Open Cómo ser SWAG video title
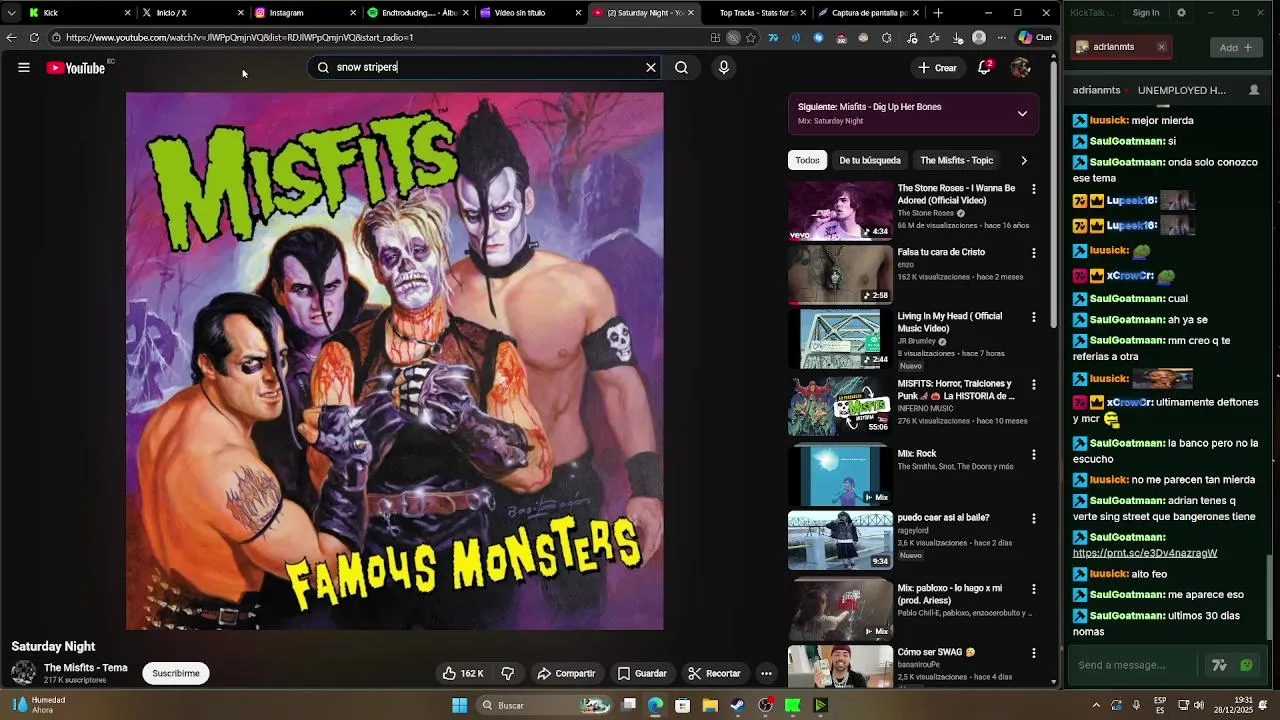 coord(936,652)
